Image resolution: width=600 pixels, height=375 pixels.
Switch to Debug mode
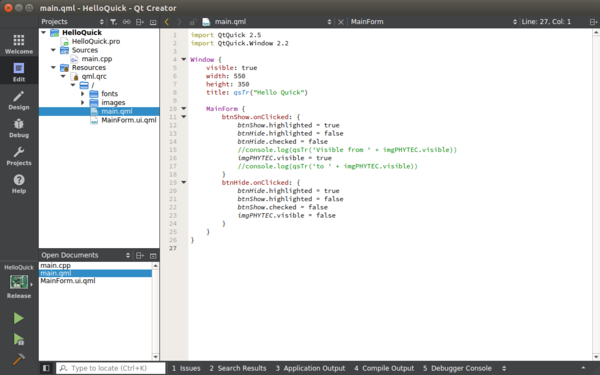(19, 128)
